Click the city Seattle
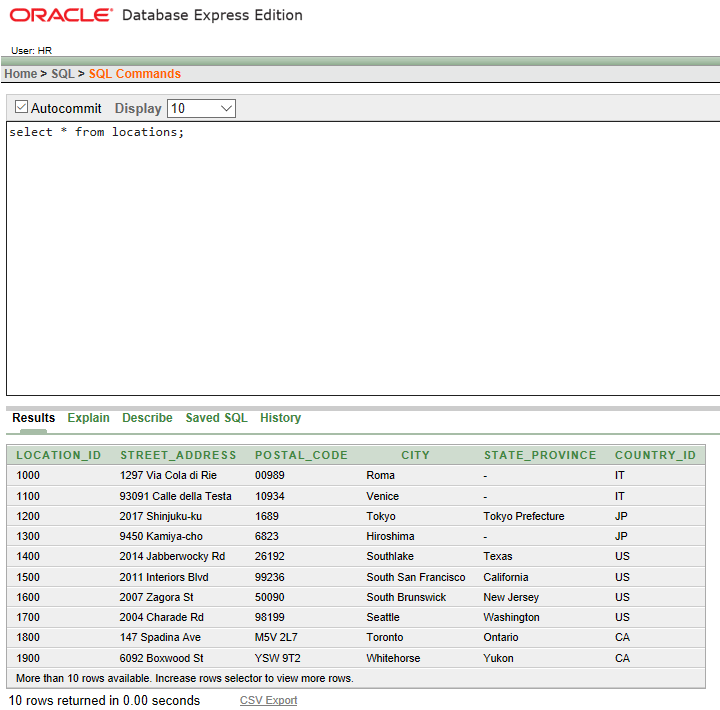 [382, 617]
